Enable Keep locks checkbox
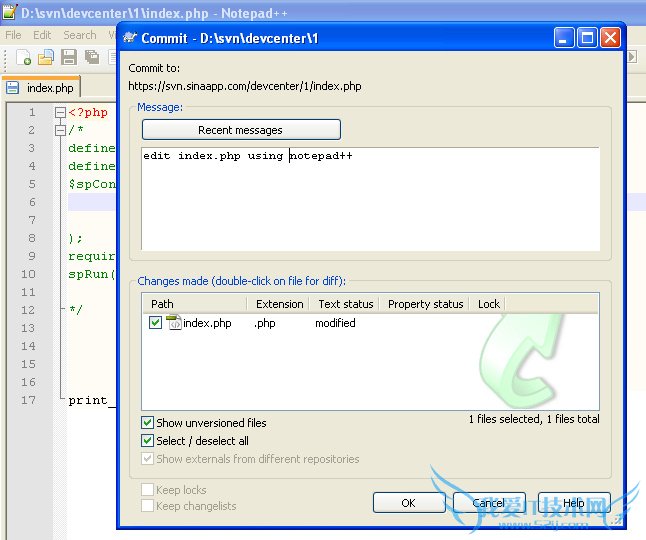Screen dimensions: 646x540 tap(147, 490)
